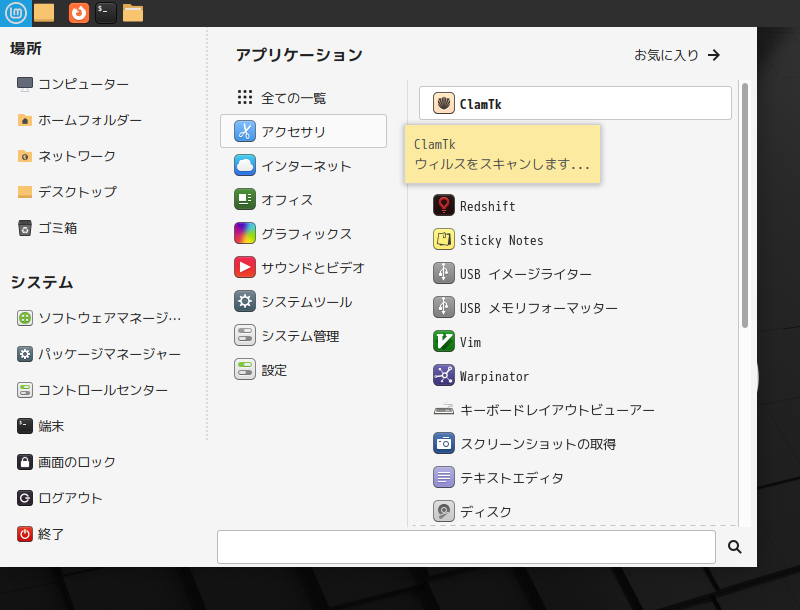Launch スクリーンショットの取得

(x=575, y=444)
